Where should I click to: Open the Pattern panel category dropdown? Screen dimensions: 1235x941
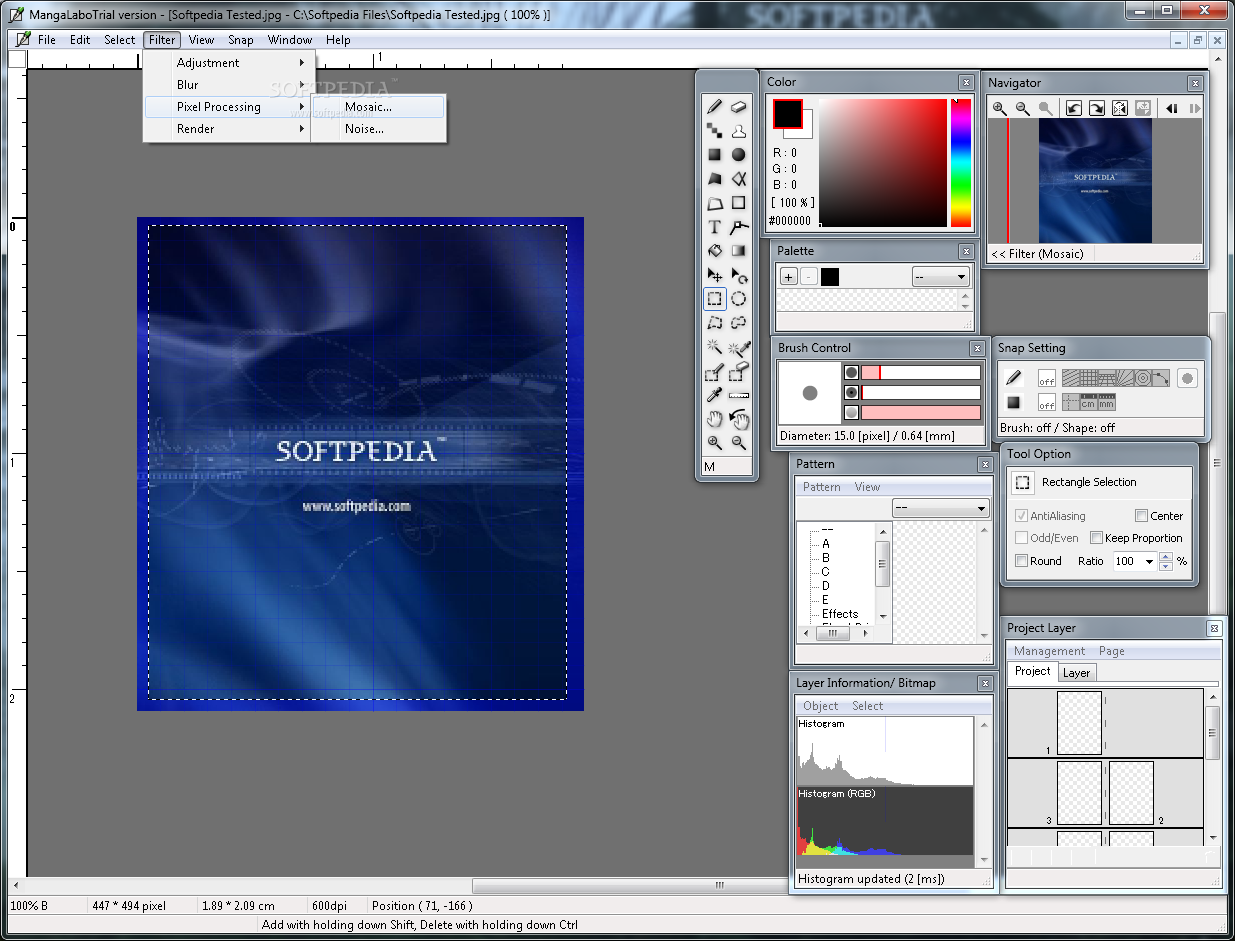click(940, 508)
